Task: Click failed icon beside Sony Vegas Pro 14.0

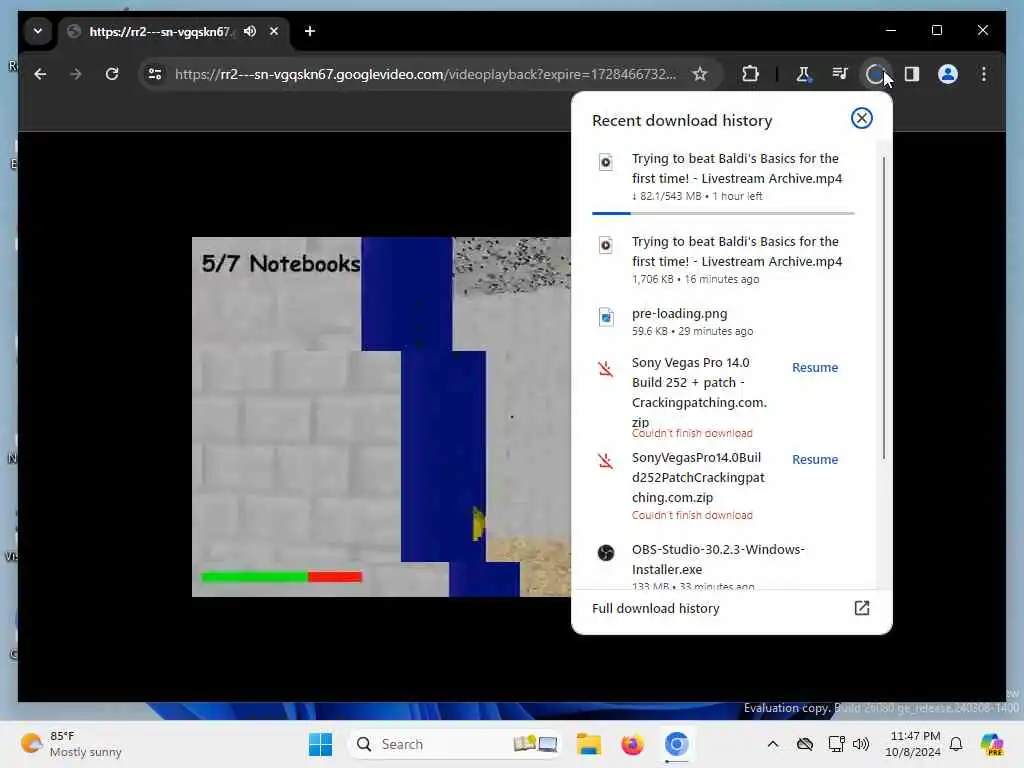Action: 605,369
